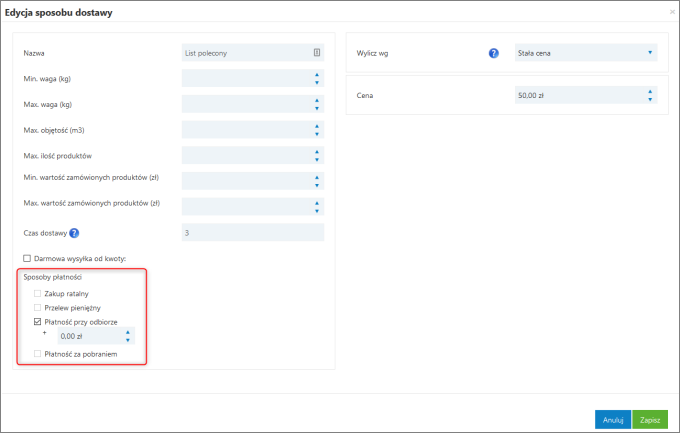Decrease the Max. objętość (m3) value

[317, 134]
